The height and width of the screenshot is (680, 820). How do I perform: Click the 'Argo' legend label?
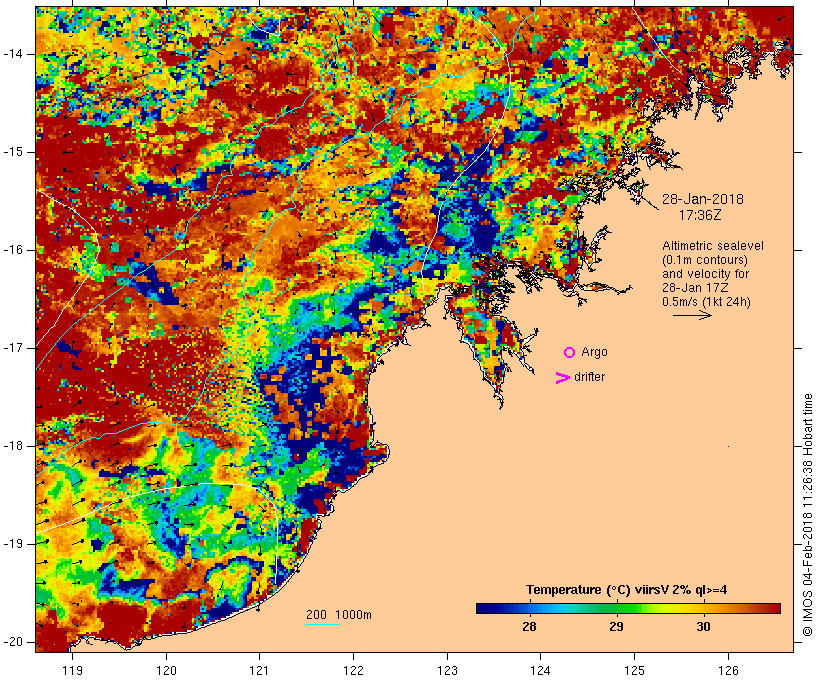[x=594, y=352]
